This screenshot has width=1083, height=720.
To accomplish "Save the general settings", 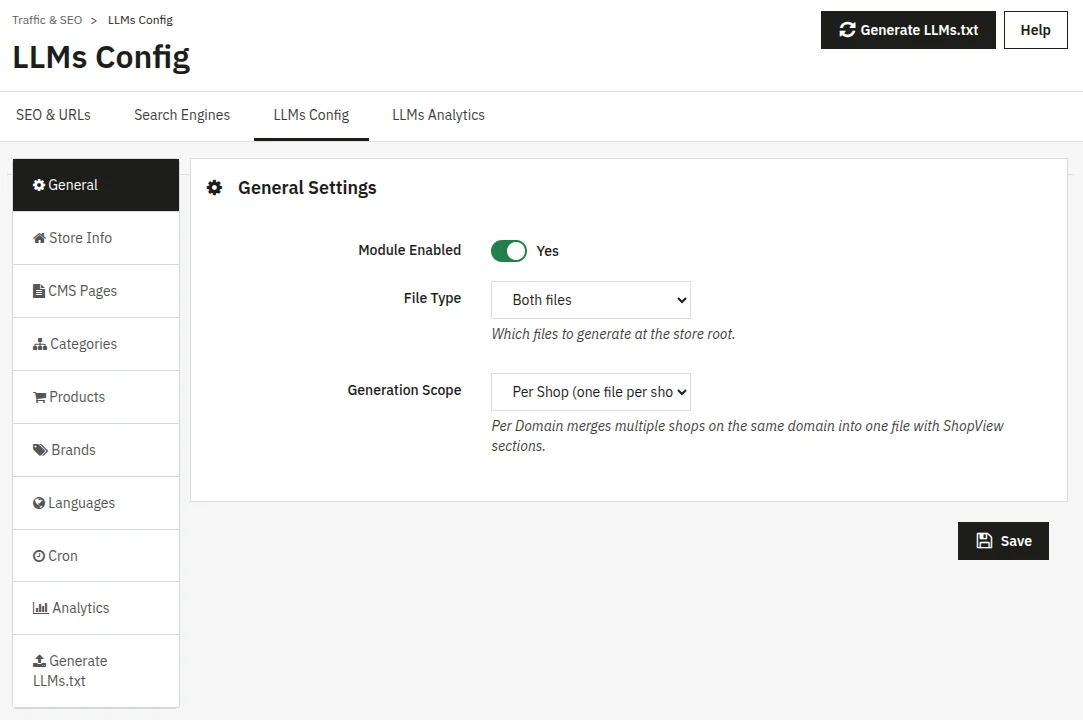I will coord(1003,541).
